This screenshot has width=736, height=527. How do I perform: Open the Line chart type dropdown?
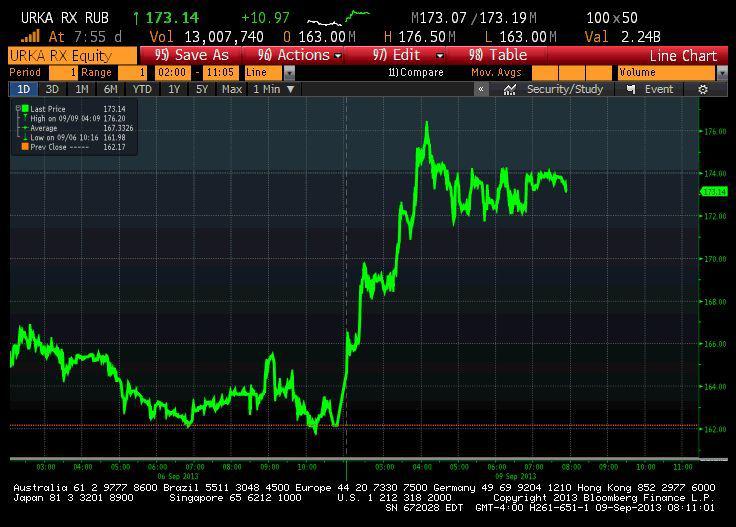[x=290, y=73]
